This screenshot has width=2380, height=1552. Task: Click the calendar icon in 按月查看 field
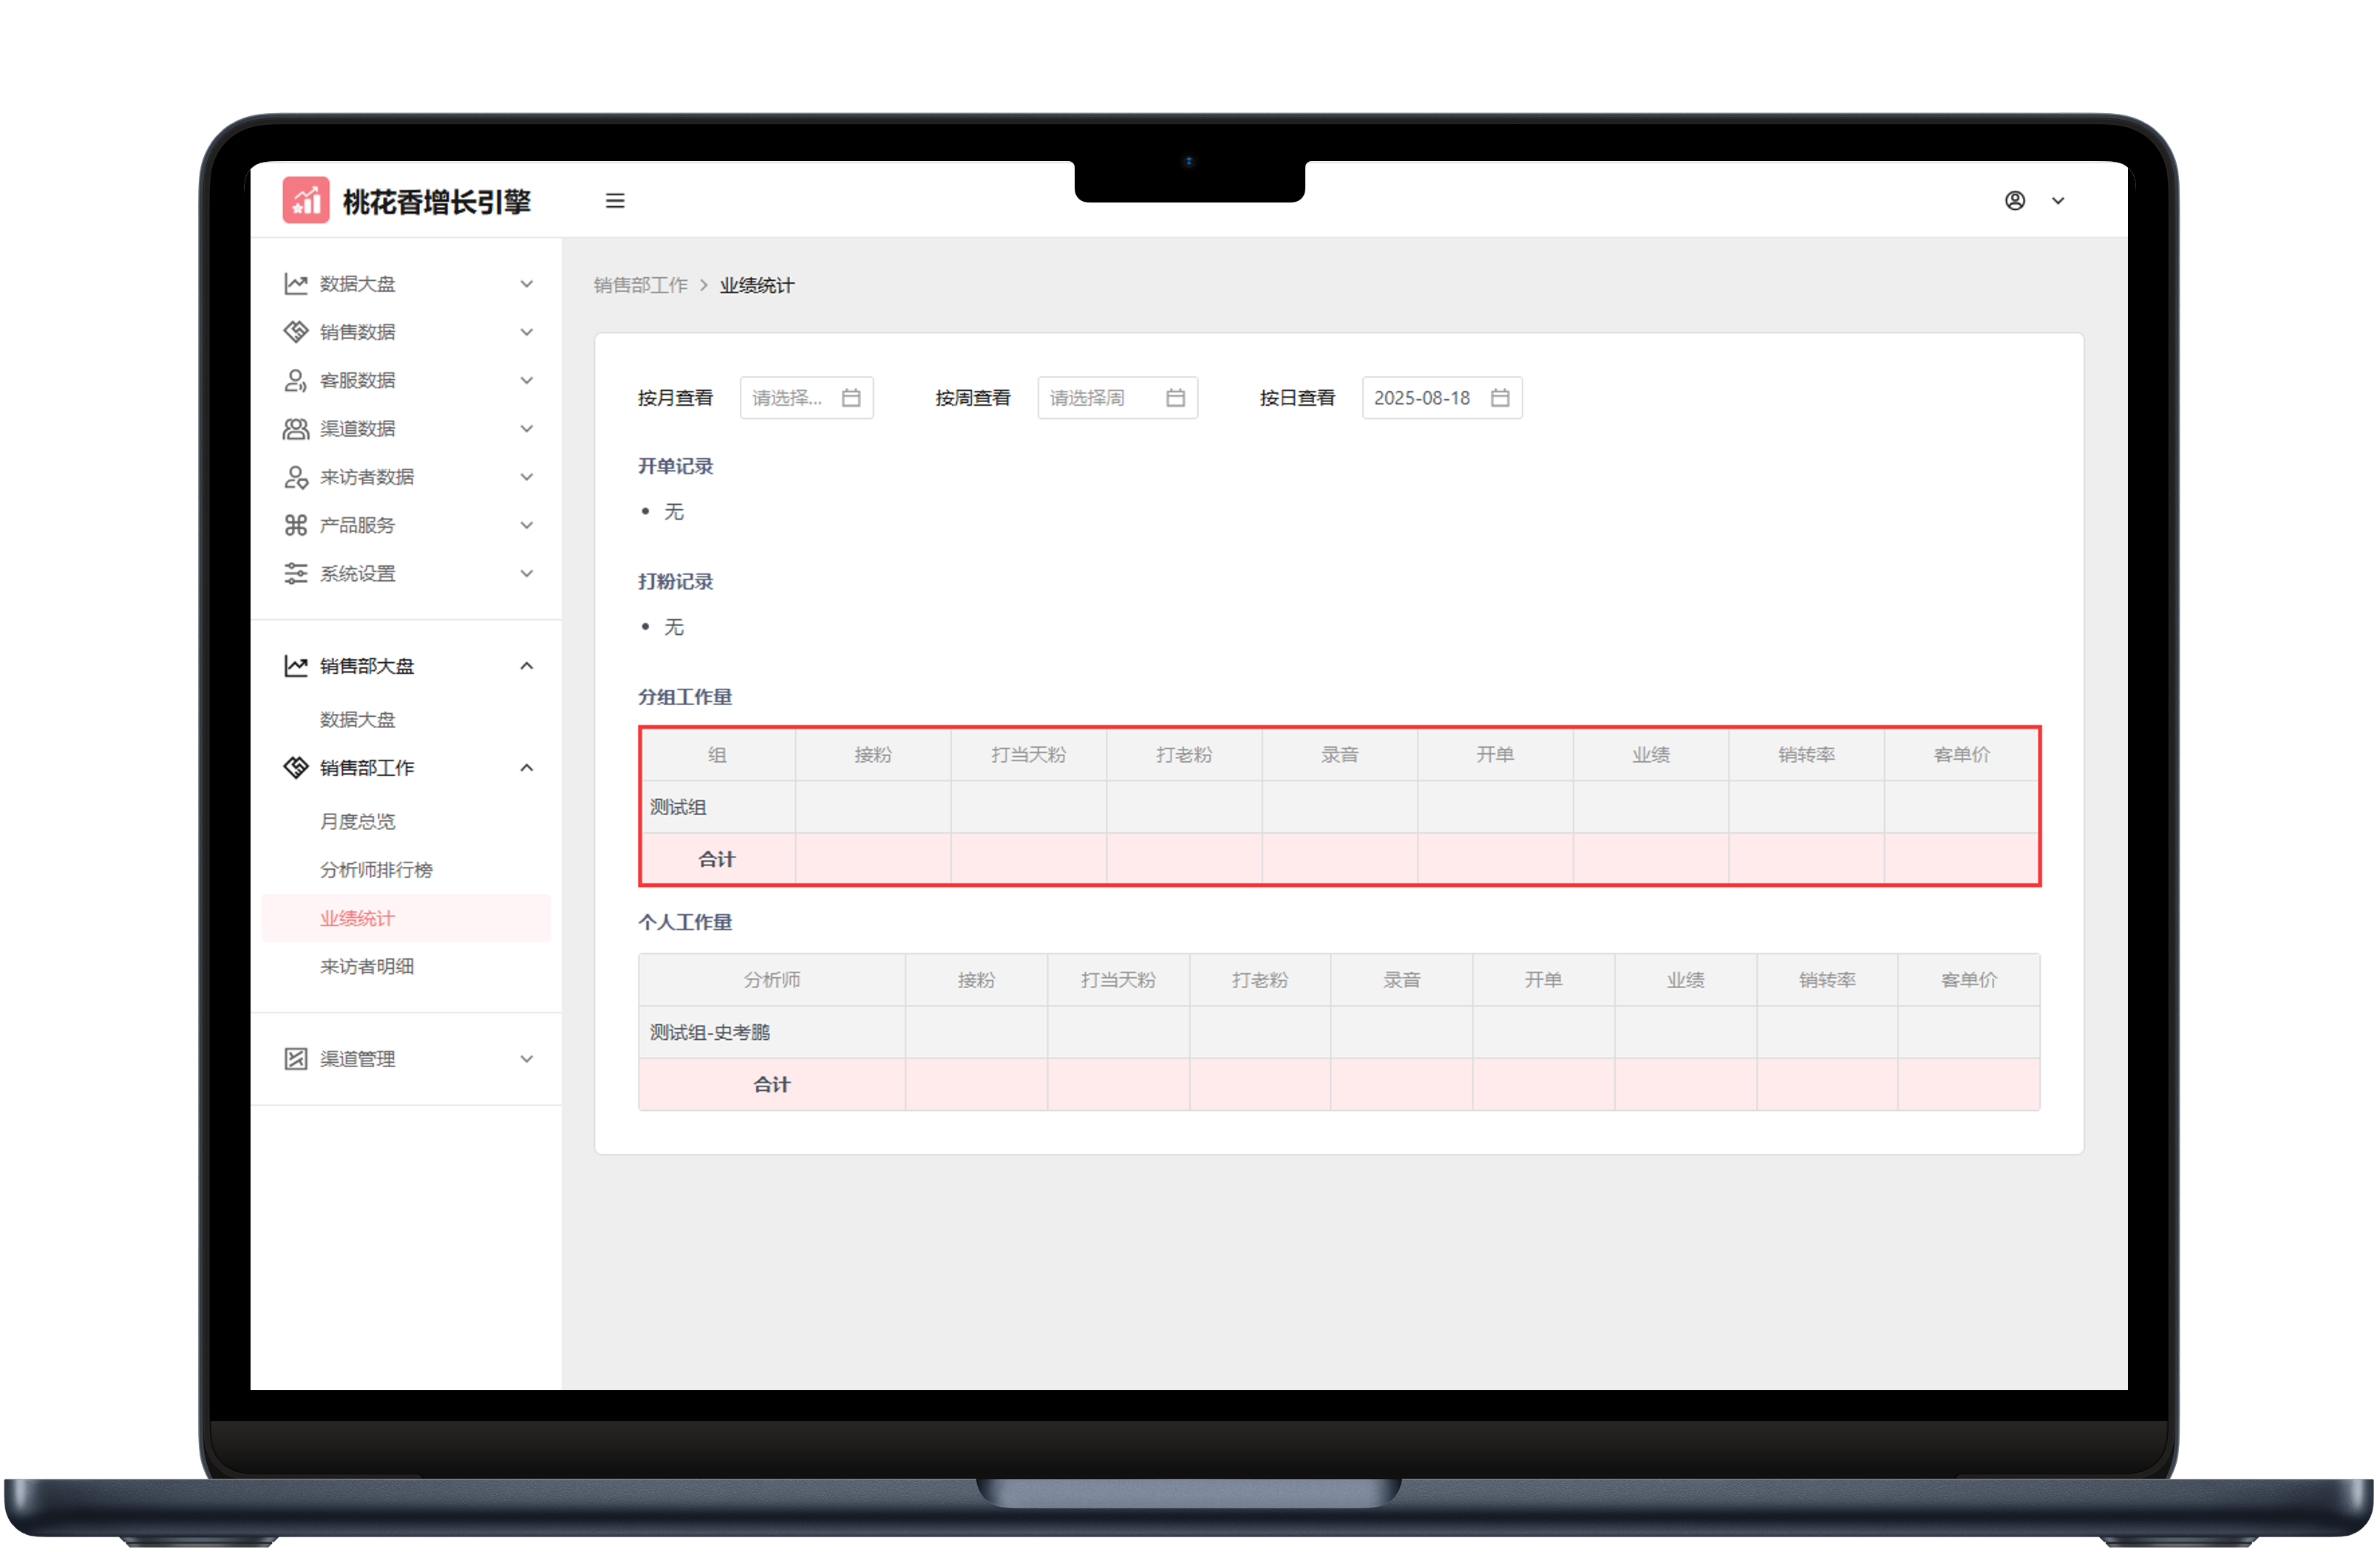[851, 398]
